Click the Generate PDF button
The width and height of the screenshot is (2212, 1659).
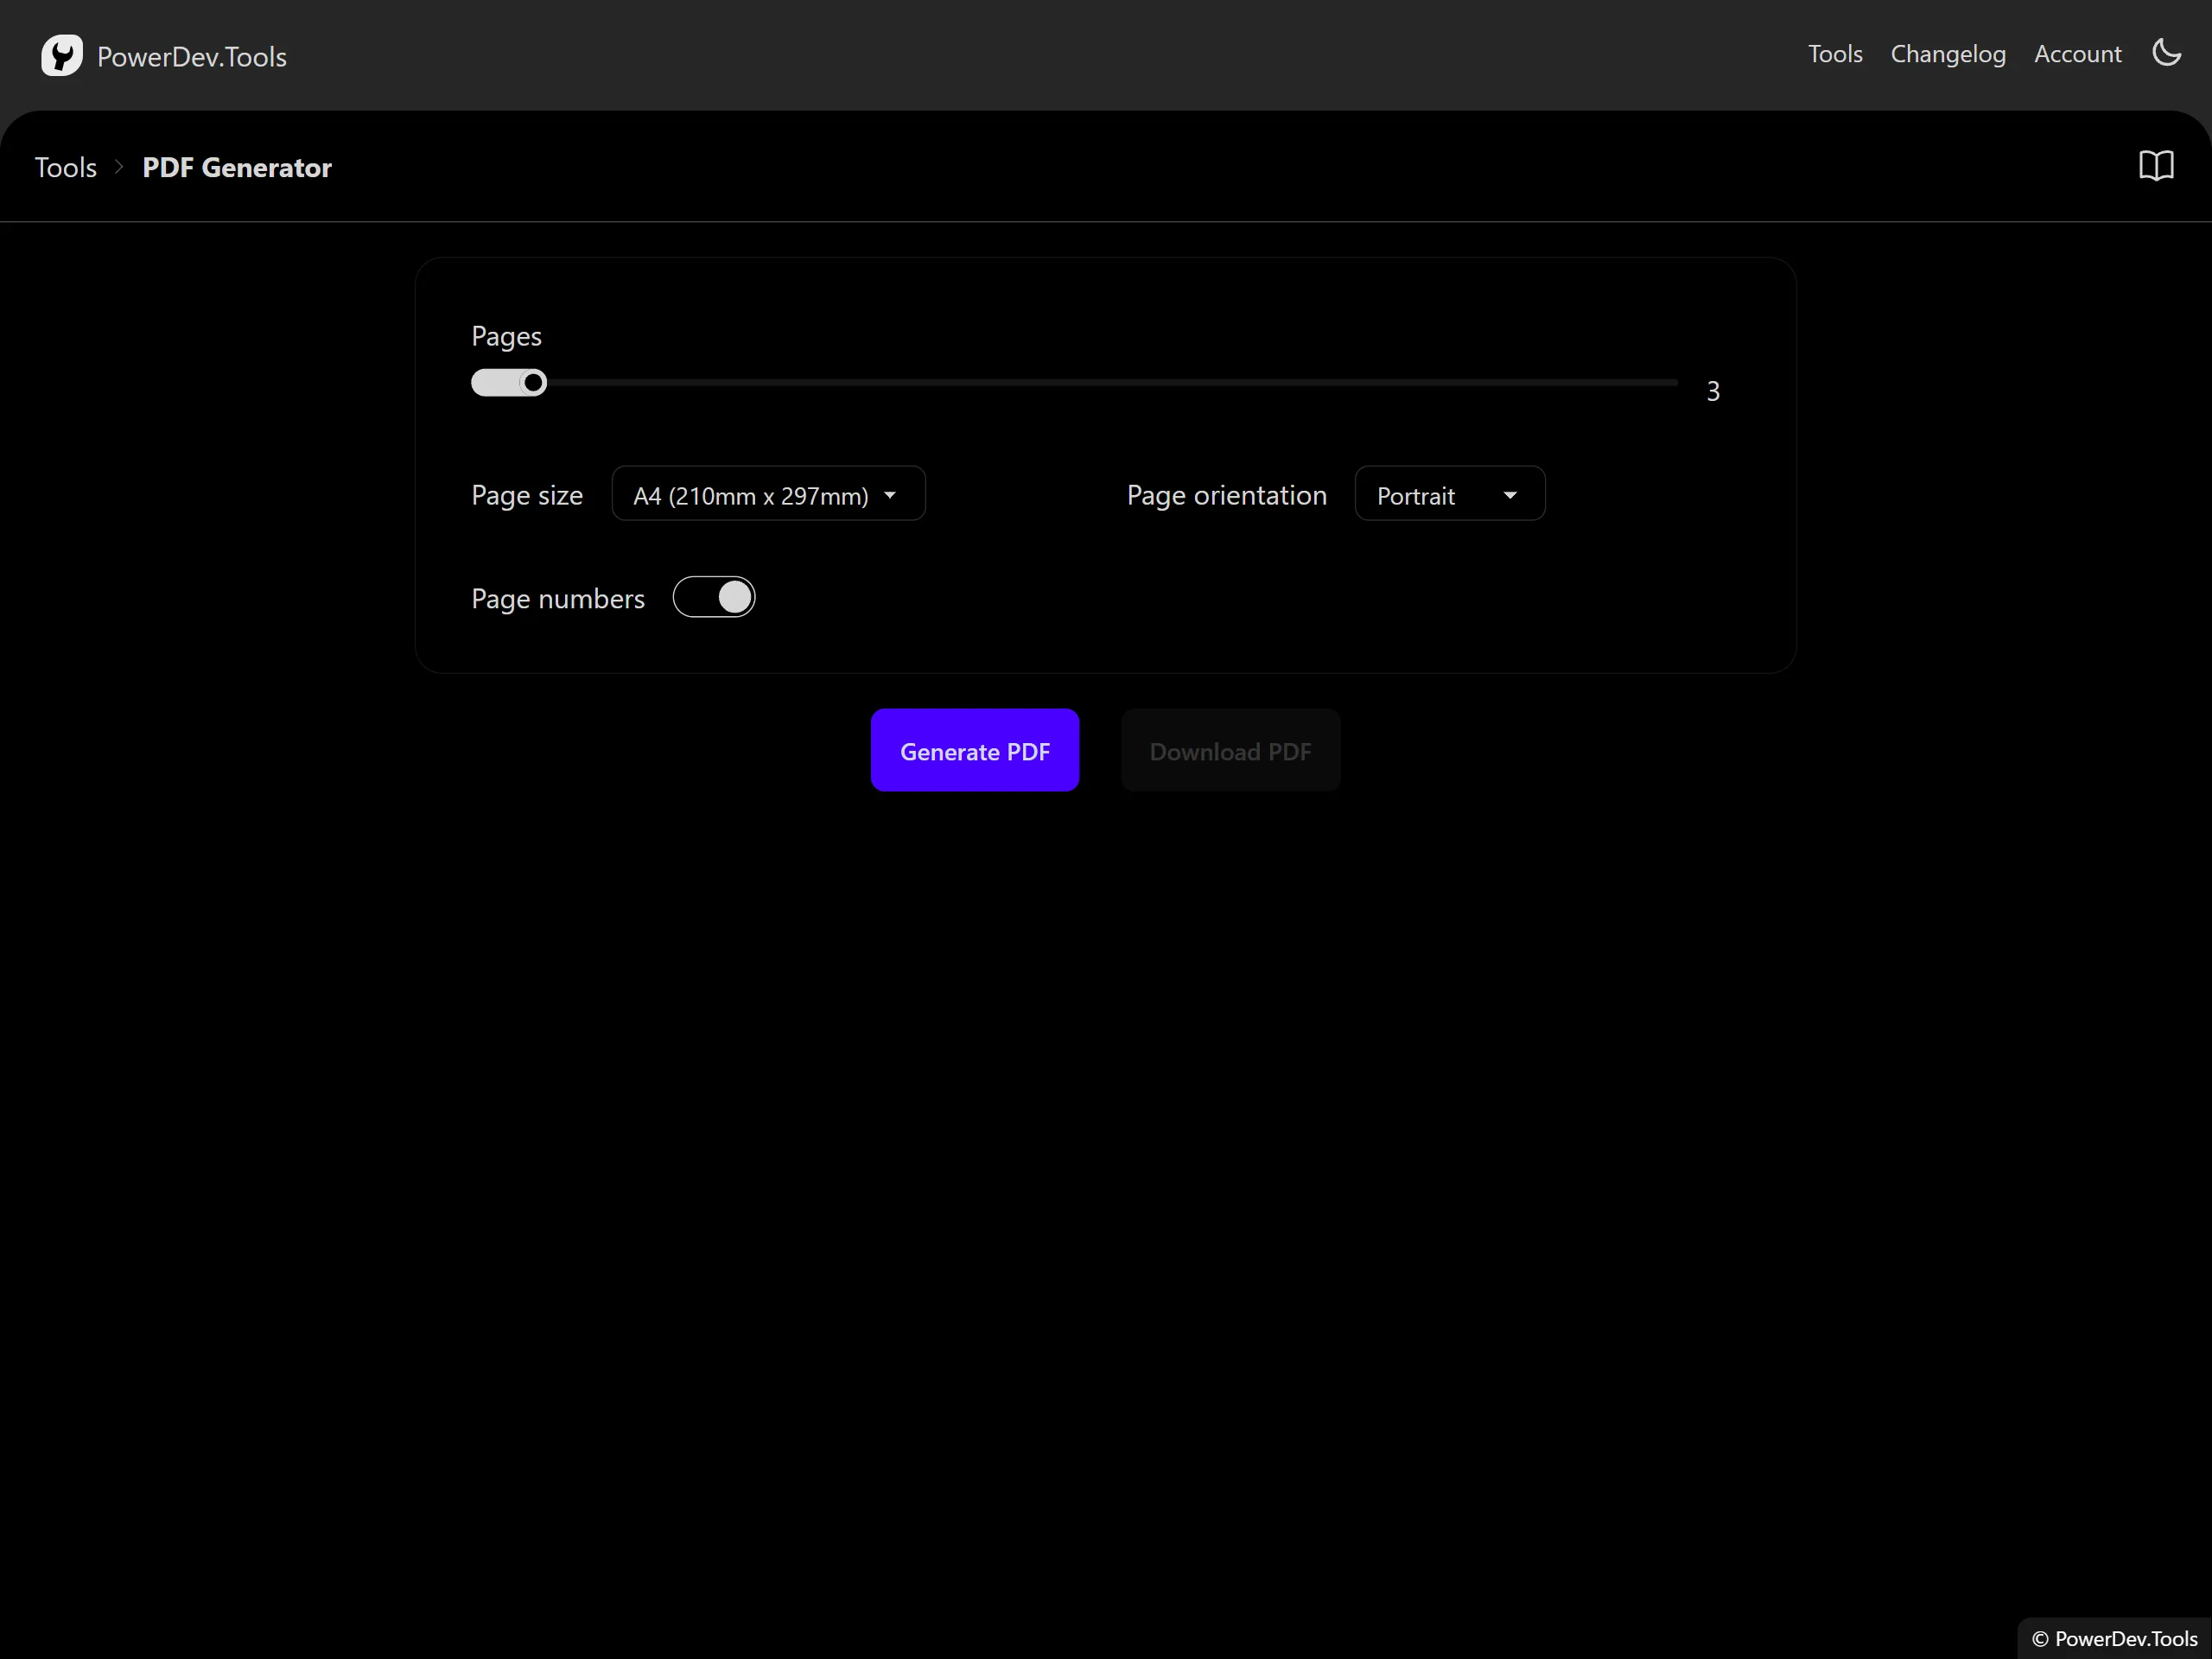[974, 751]
